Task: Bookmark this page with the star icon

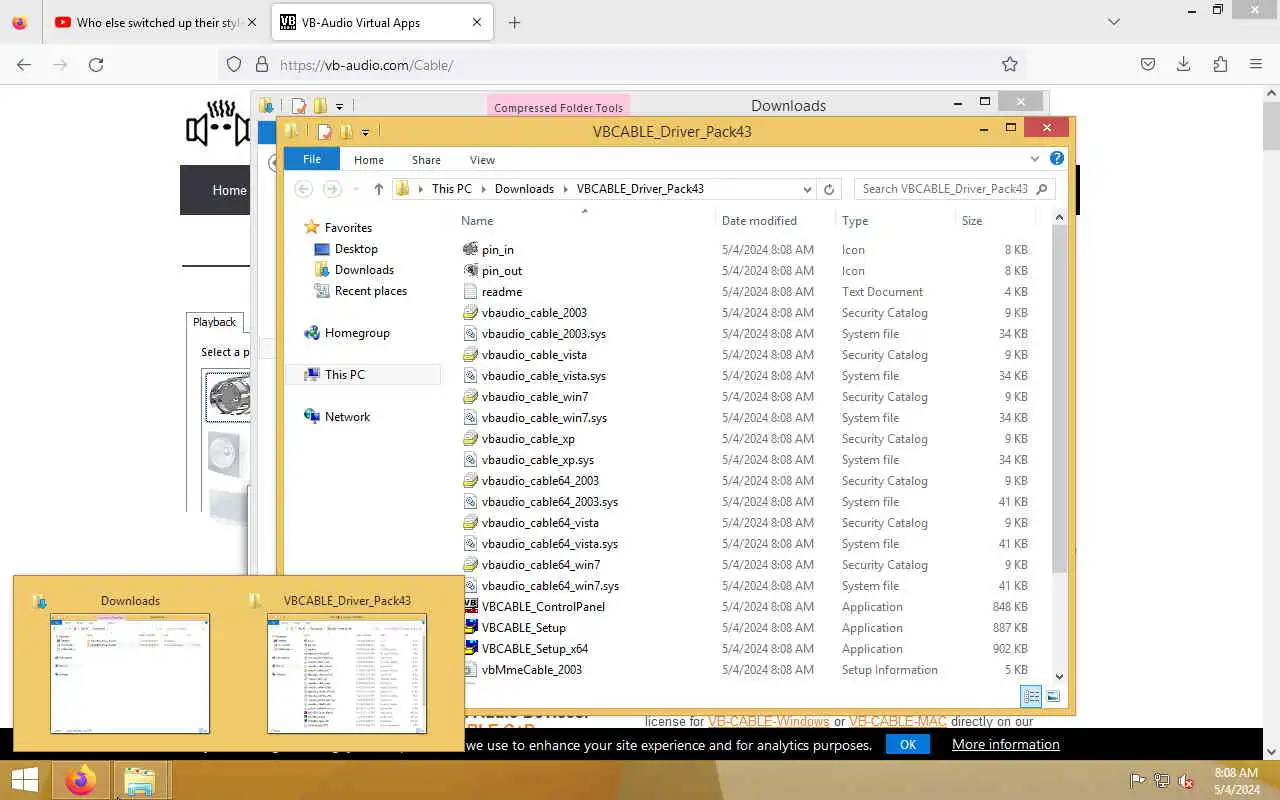Action: [1010, 64]
